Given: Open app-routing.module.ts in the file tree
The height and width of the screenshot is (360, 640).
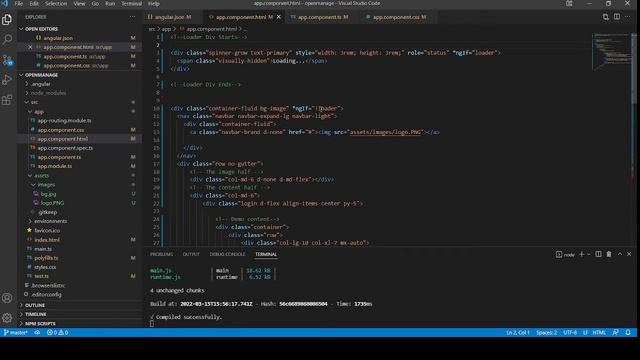Looking at the screenshot, I should tap(64, 120).
